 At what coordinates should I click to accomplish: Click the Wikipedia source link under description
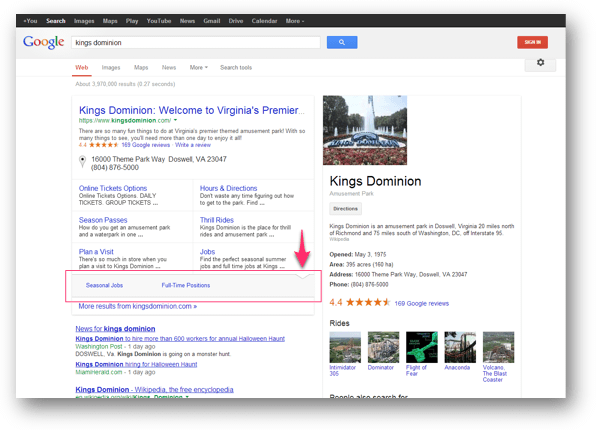tap(339, 239)
